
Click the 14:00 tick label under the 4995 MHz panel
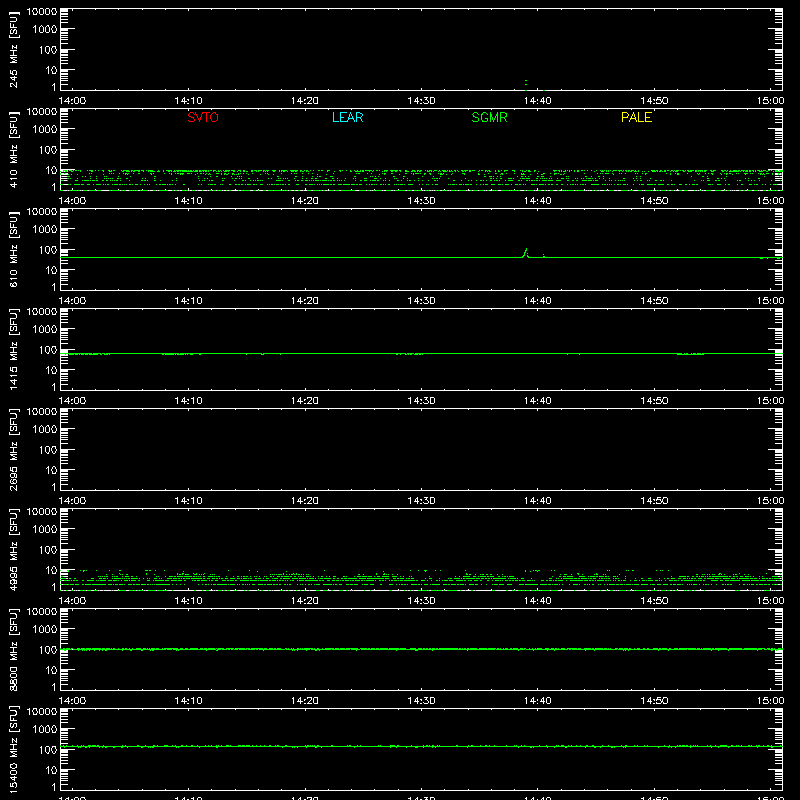(72, 601)
